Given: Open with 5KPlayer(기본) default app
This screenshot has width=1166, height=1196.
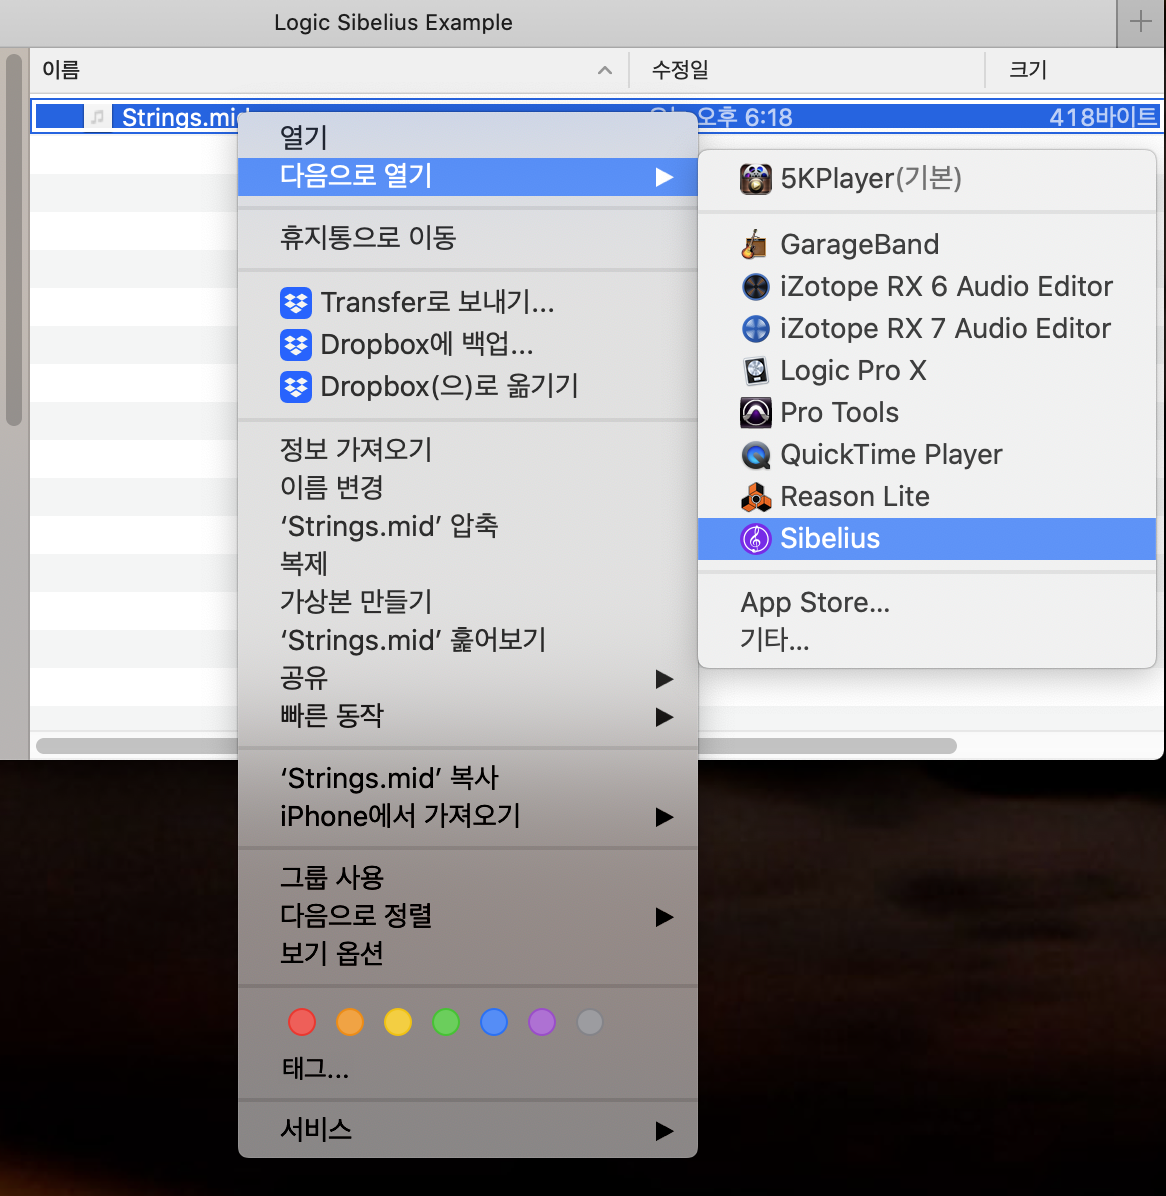Looking at the screenshot, I should (927, 178).
